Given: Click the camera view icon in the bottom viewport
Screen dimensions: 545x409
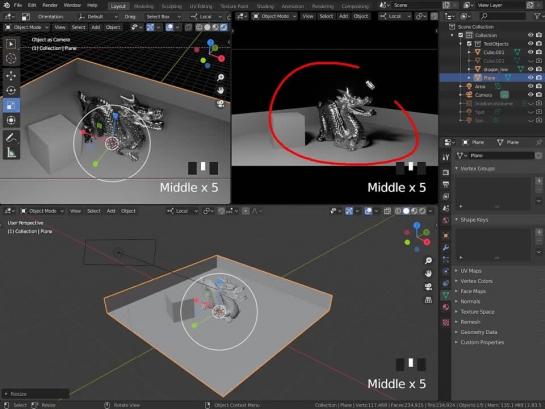Looking at the screenshot, I should point(428,287).
